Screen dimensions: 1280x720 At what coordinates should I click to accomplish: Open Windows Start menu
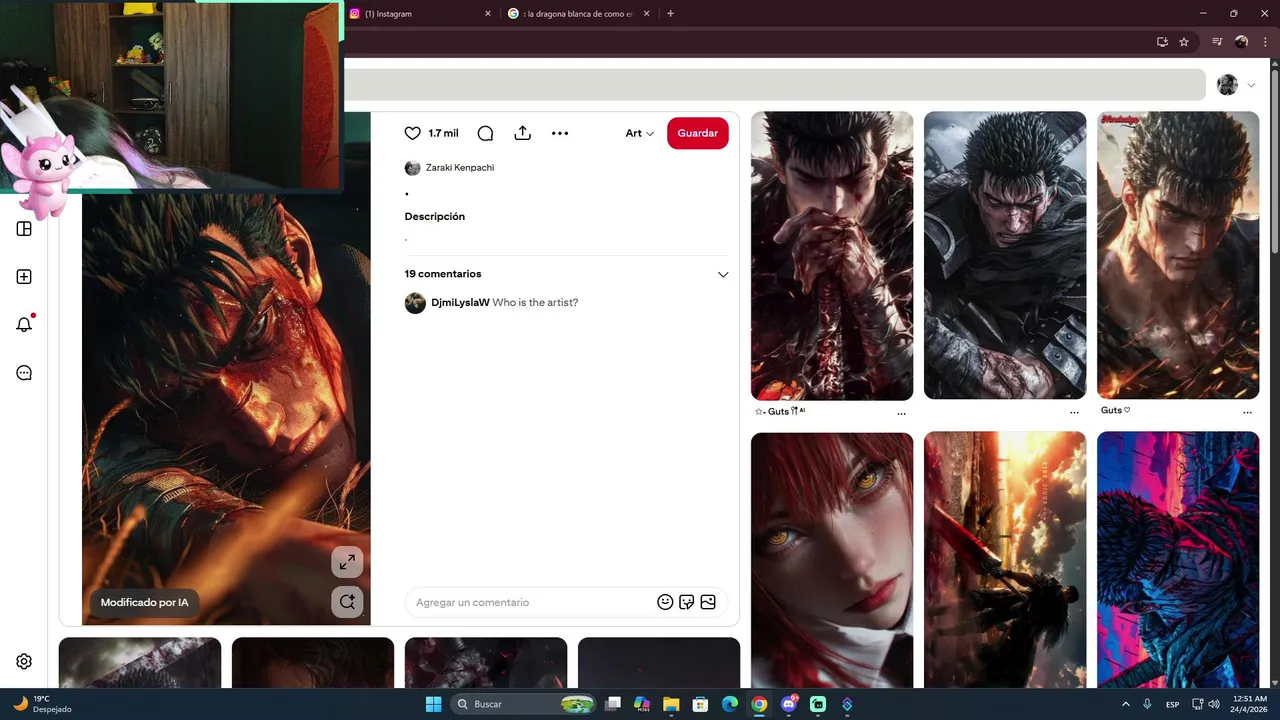[433, 704]
